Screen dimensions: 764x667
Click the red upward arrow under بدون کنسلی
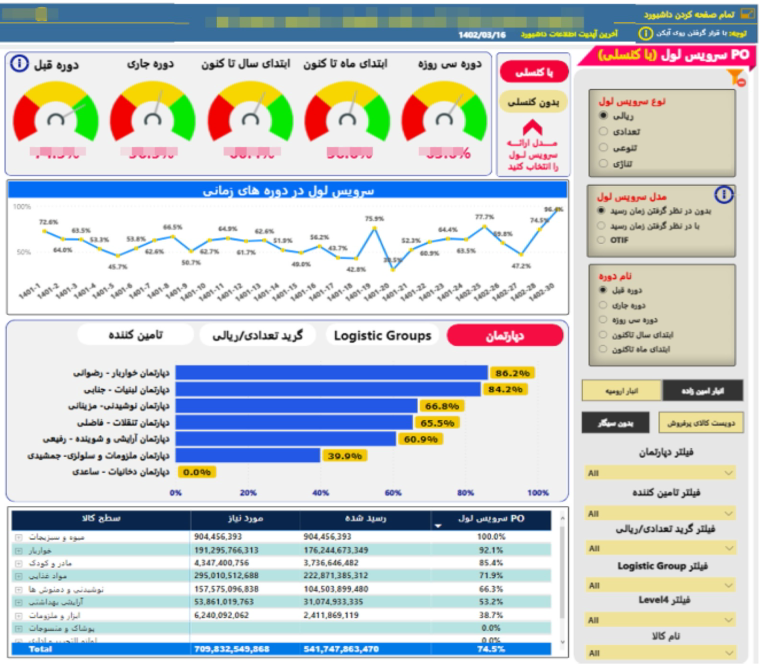pos(533,128)
